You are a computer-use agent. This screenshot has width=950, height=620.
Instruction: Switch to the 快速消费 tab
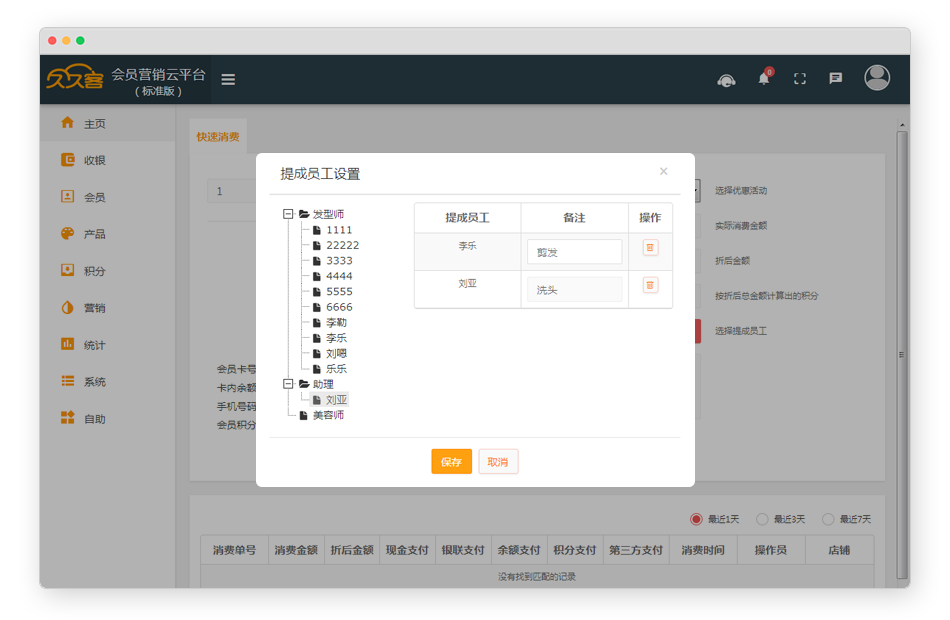217,137
